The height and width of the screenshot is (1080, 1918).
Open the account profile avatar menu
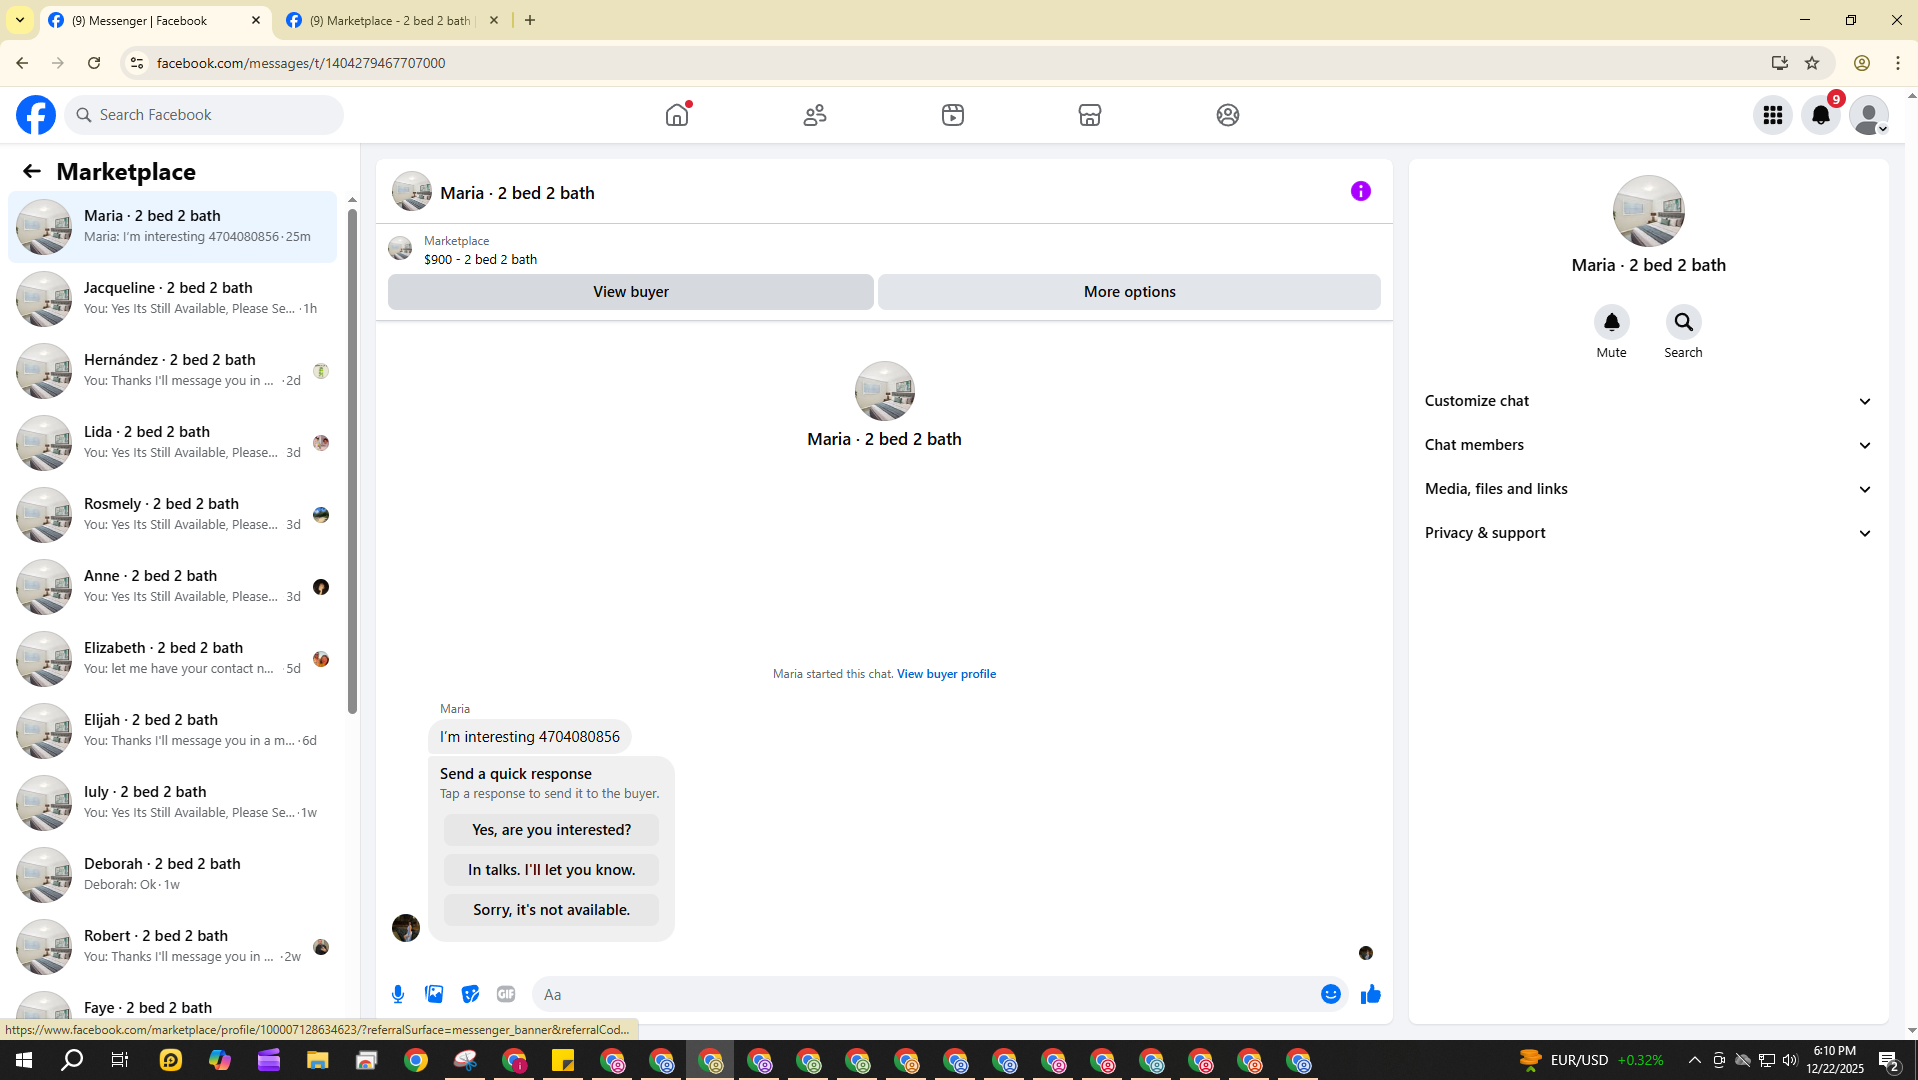(x=1869, y=115)
